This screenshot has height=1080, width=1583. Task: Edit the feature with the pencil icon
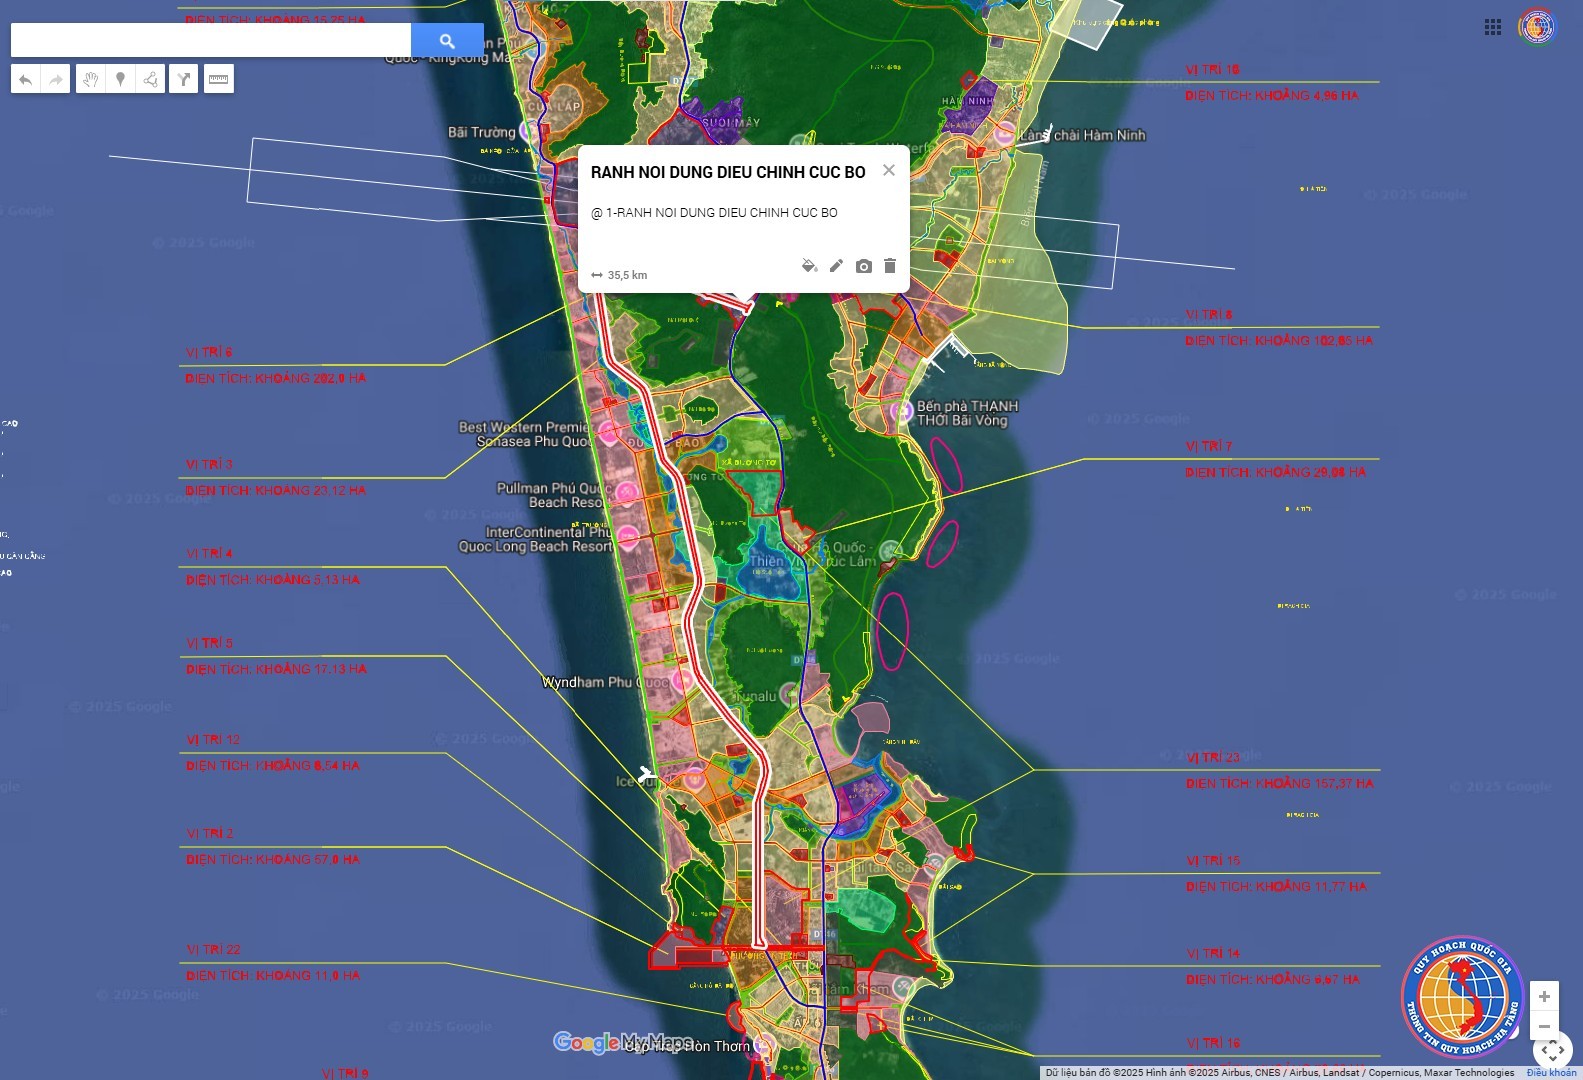[836, 266]
